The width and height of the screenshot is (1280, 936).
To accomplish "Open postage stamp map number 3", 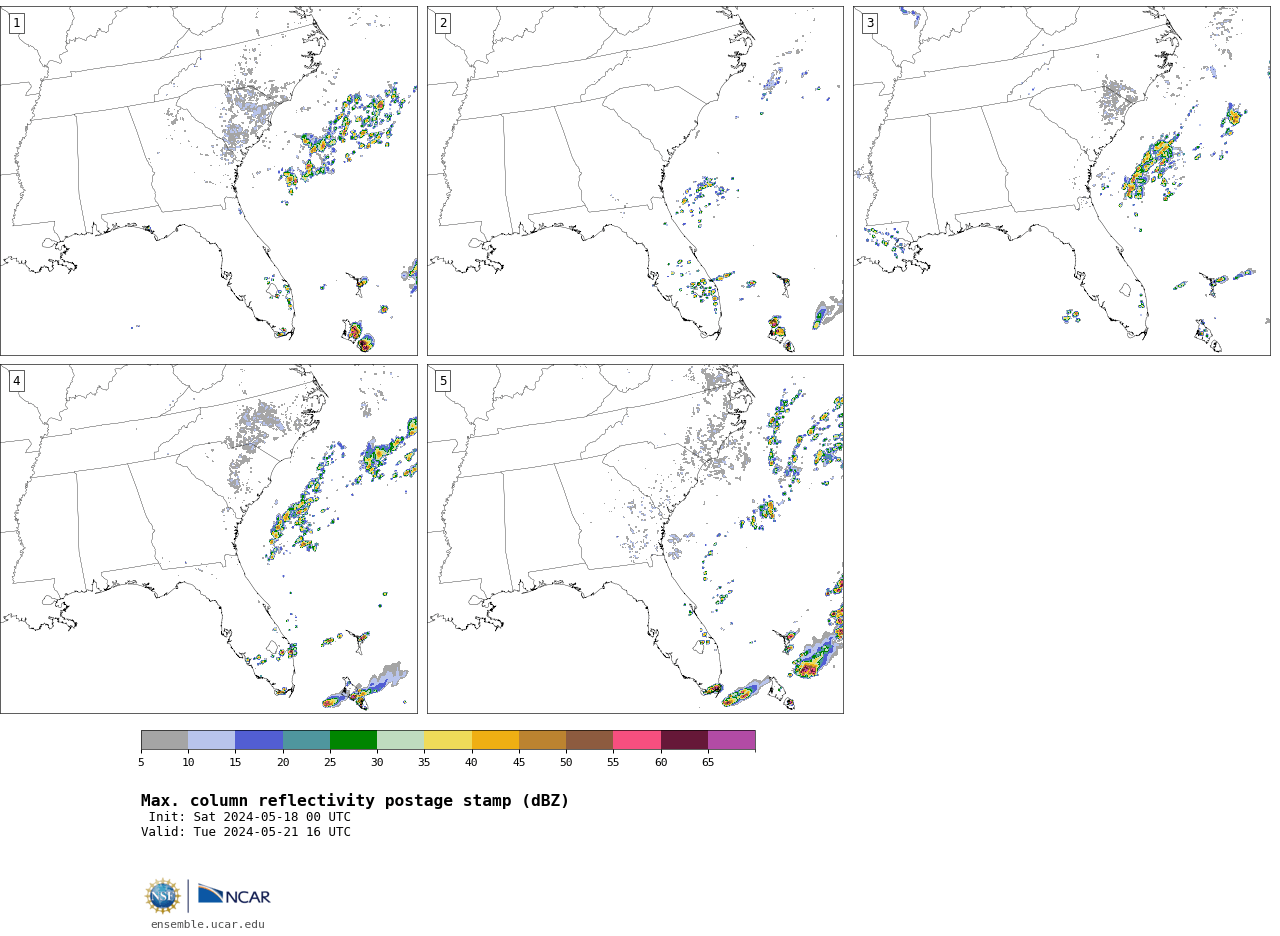I will [1061, 181].
